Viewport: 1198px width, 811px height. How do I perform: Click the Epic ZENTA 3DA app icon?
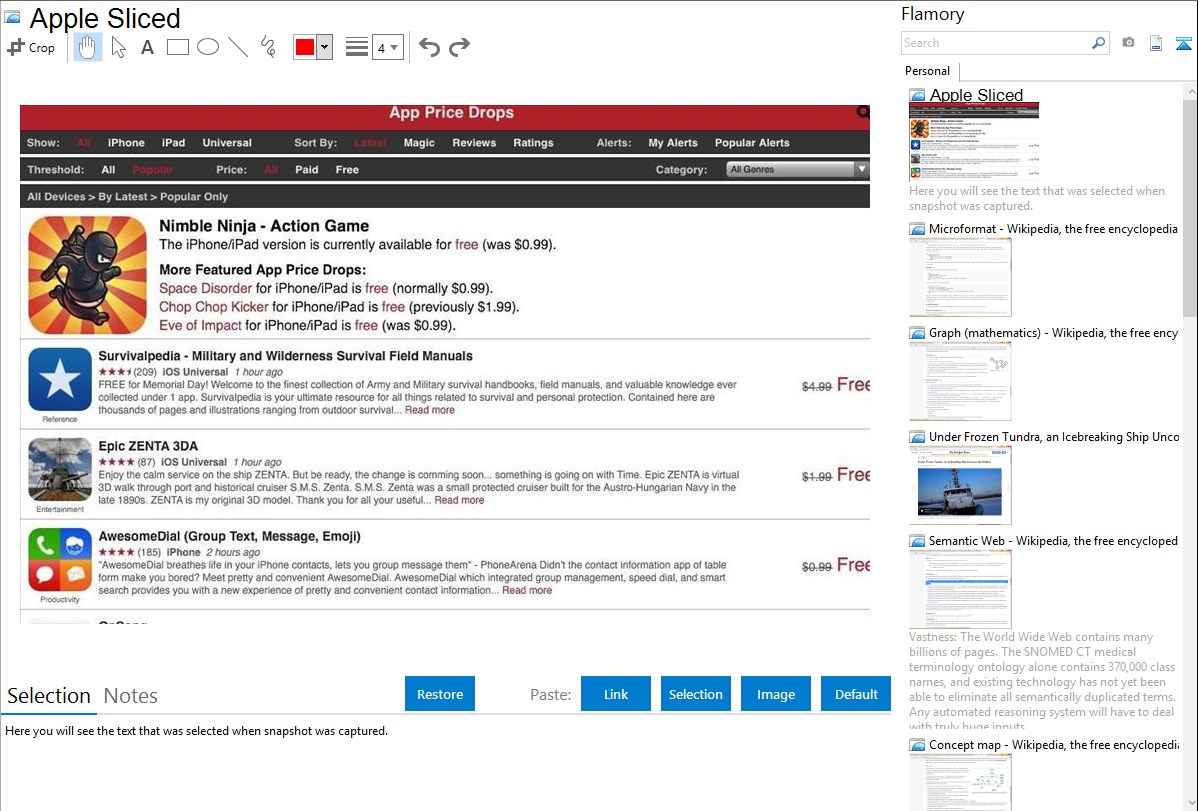[x=60, y=470]
